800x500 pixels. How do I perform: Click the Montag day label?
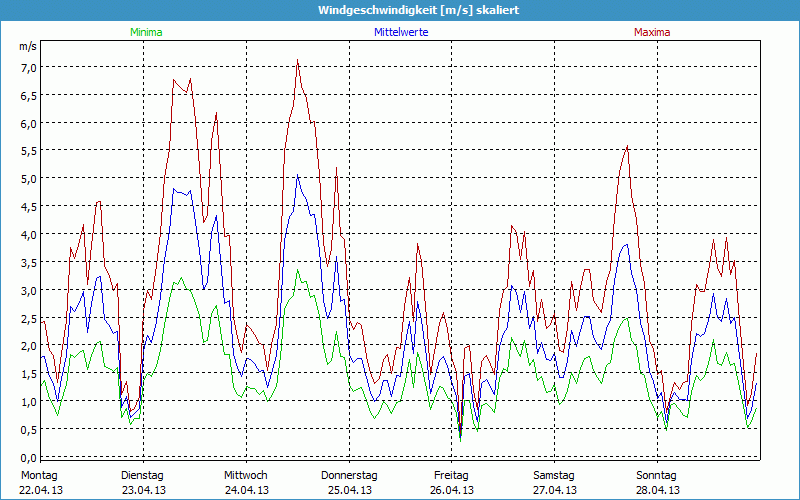coord(39,476)
